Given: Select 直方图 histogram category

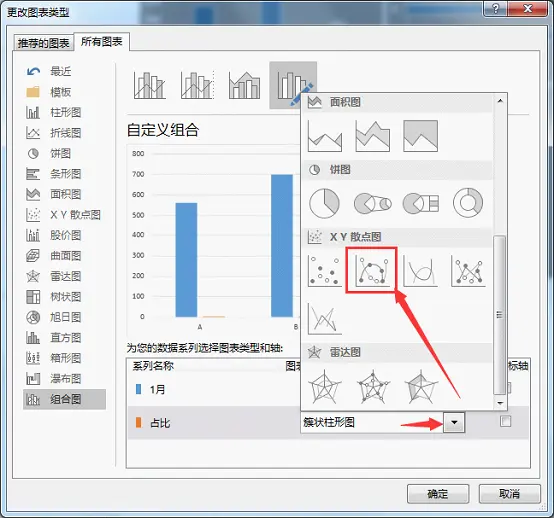Looking at the screenshot, I should click(x=64, y=338).
